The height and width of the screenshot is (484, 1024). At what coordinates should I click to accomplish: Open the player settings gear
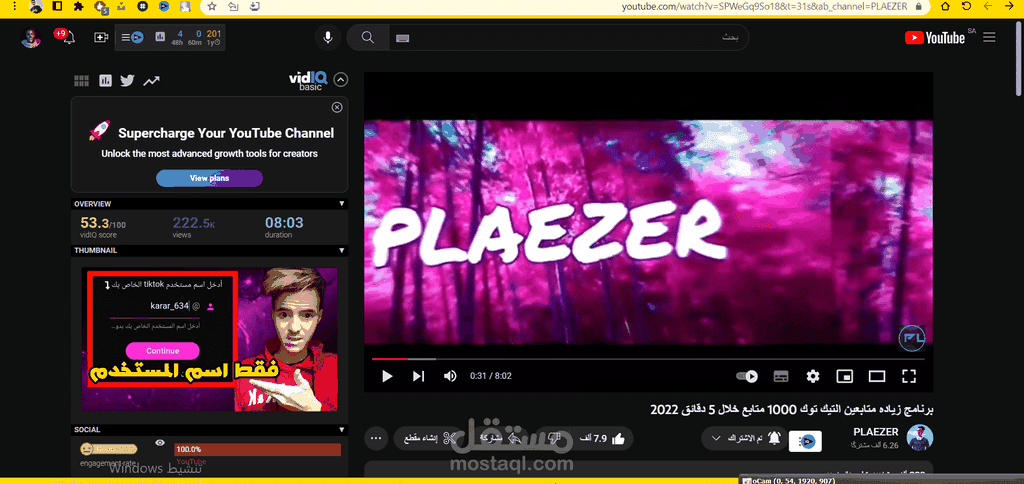tap(812, 376)
